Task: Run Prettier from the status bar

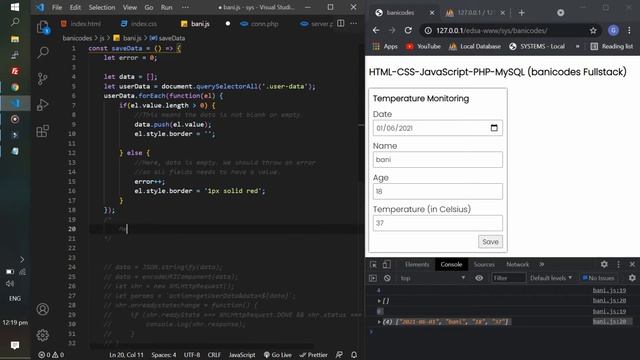Action: [x=313, y=355]
